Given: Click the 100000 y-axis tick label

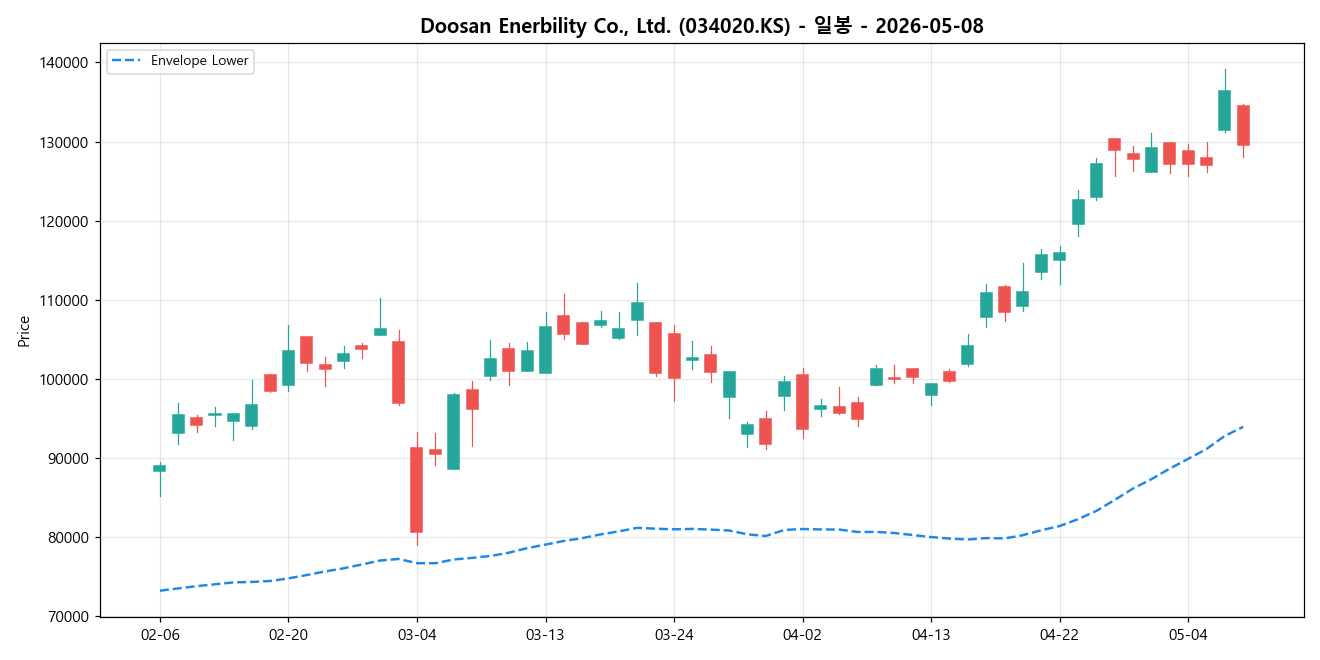Looking at the screenshot, I should [63, 379].
